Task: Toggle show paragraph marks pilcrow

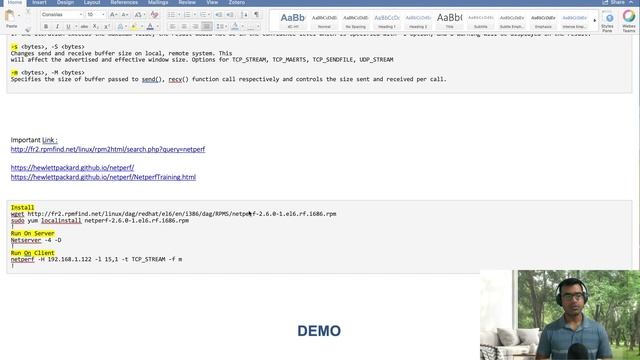Action: pyautogui.click(x=256, y=15)
